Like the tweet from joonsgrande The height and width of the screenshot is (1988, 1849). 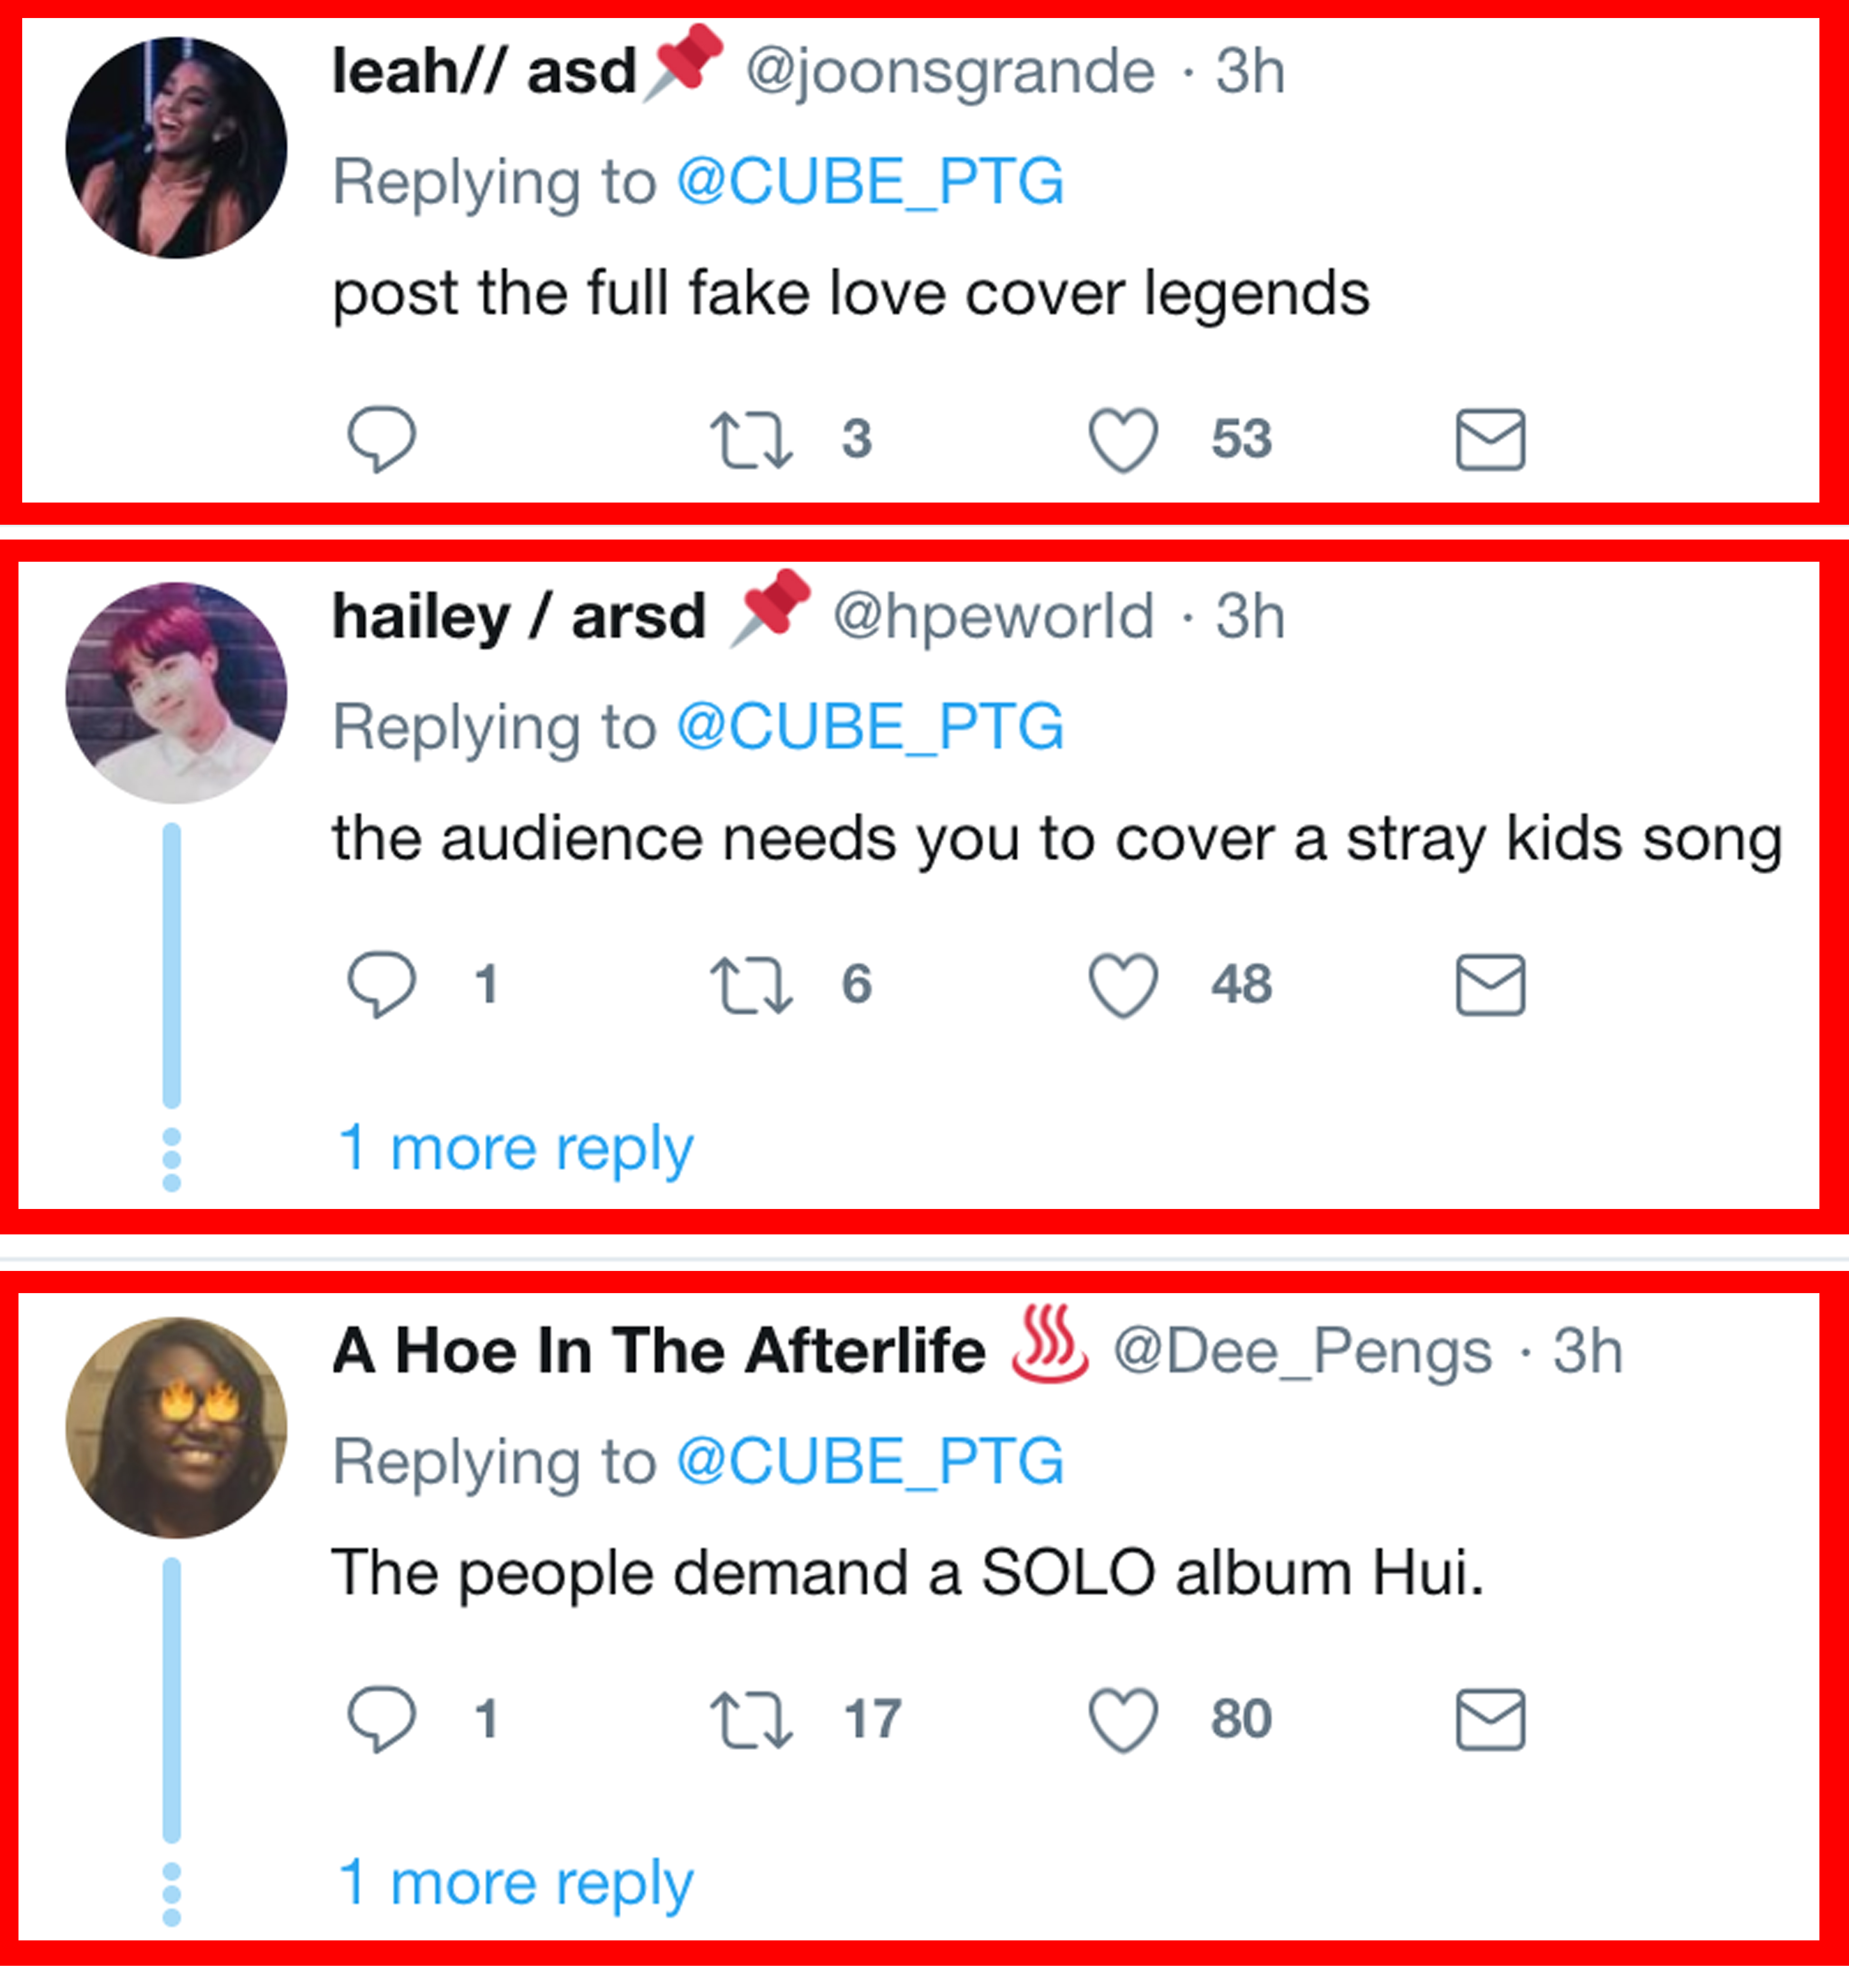pos(1123,440)
